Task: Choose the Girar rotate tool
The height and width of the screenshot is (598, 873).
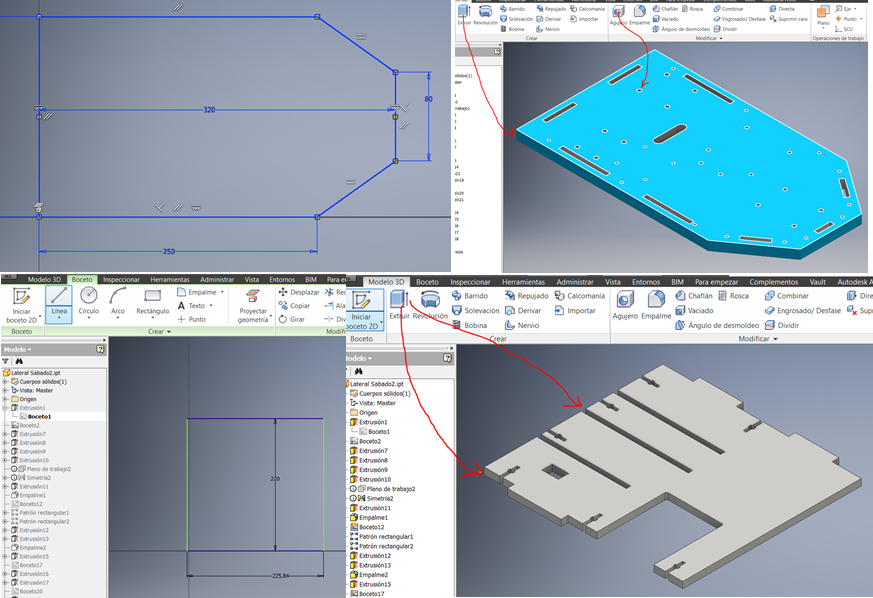Action: coord(292,319)
